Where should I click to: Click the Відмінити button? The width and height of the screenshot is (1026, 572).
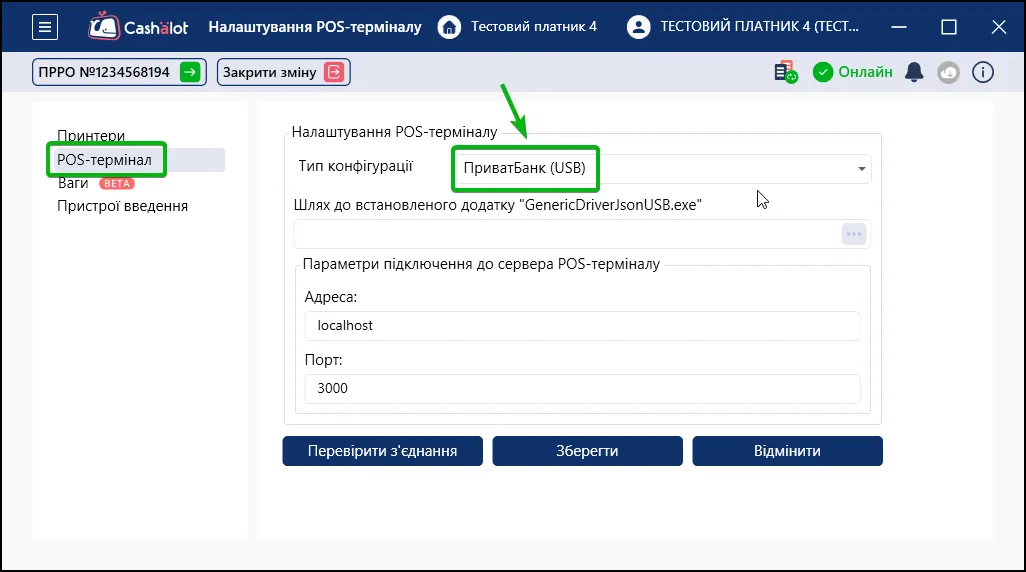pos(787,451)
